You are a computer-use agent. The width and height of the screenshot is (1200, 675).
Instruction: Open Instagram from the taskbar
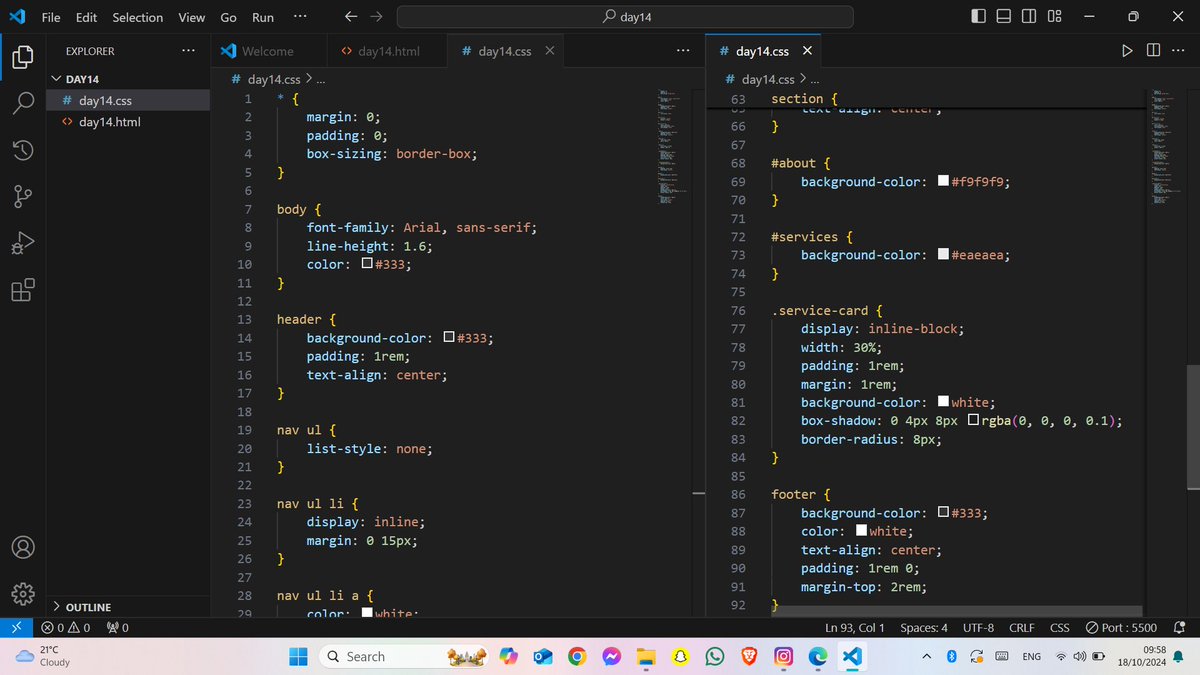(783, 656)
